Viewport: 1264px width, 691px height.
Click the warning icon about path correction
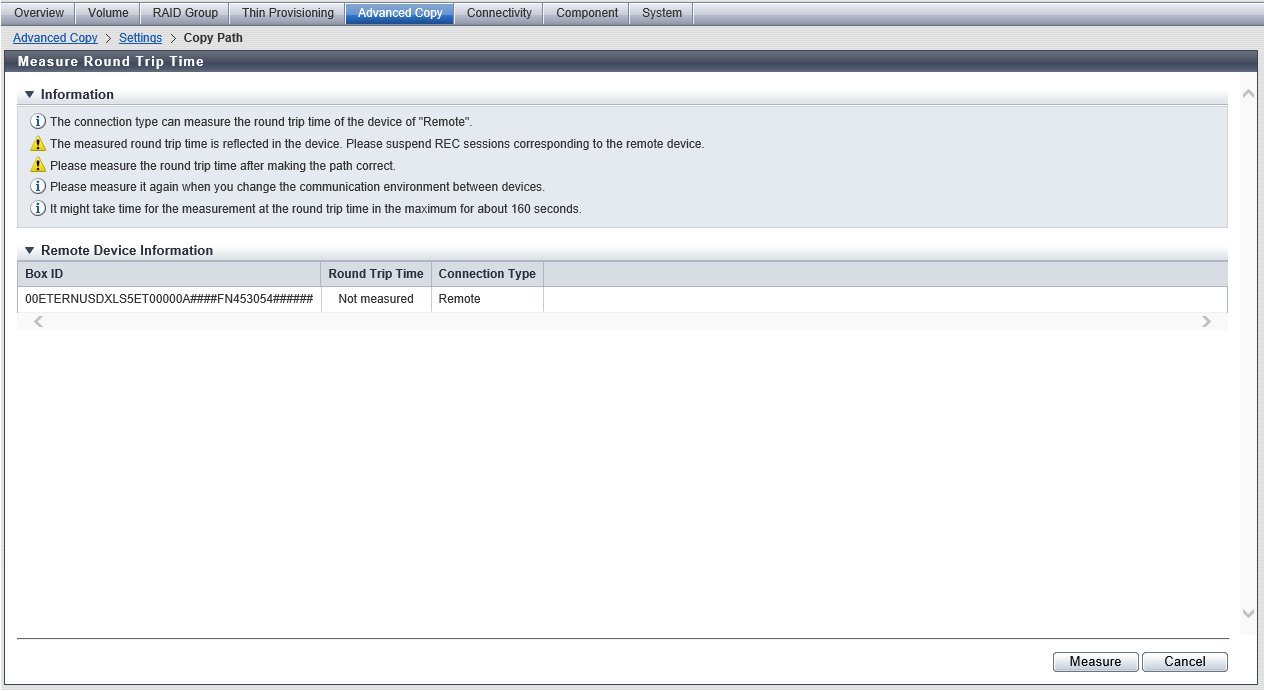tap(38, 166)
